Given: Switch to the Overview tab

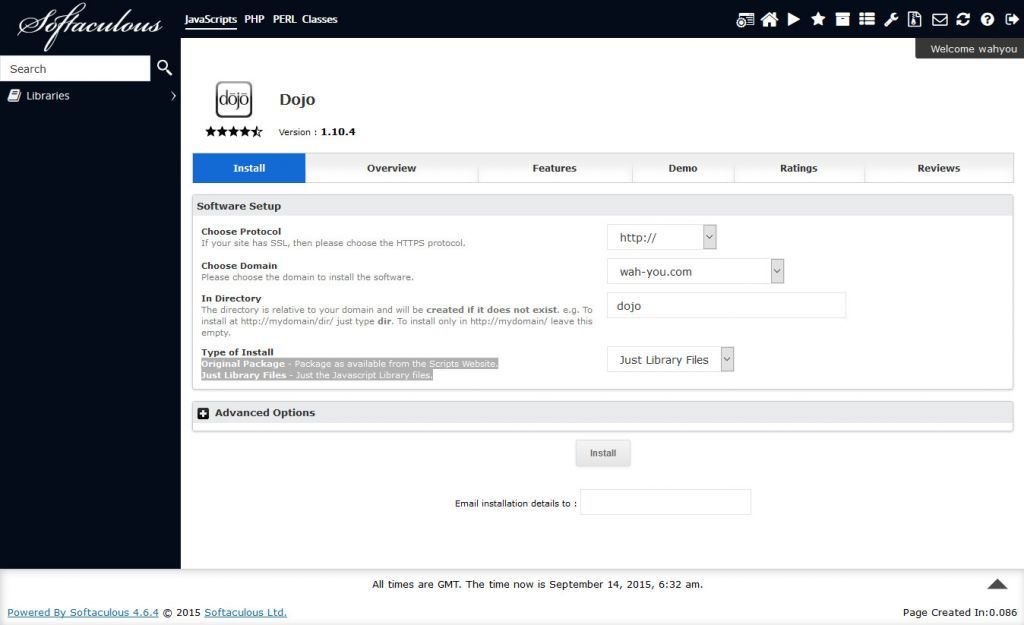Looking at the screenshot, I should coord(391,168).
